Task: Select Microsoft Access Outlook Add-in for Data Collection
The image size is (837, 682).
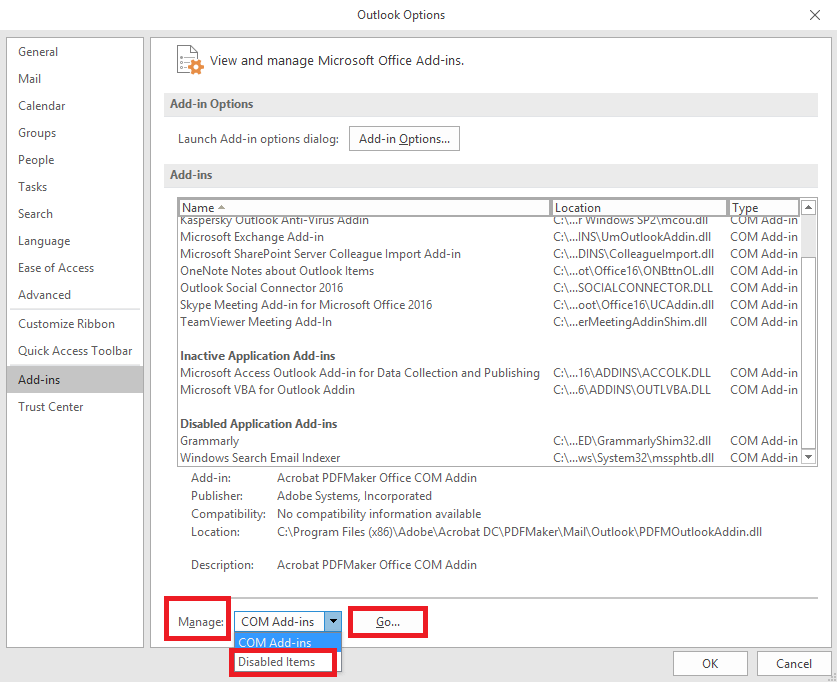Action: click(x=489, y=373)
